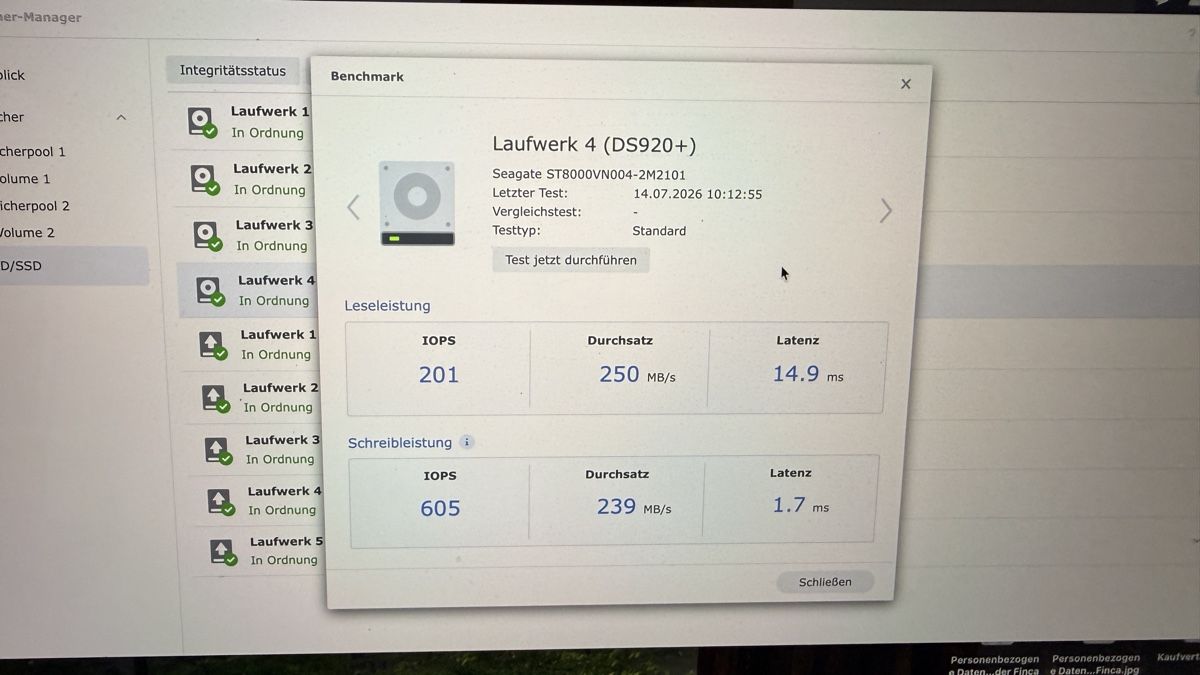Click the Laufwerk 1 hard disk icon
Image resolution: width=1200 pixels, height=675 pixels.
click(x=203, y=122)
